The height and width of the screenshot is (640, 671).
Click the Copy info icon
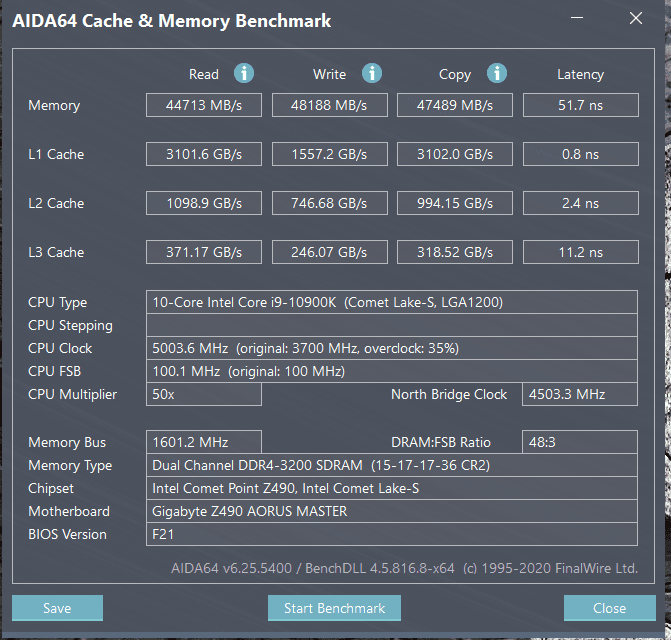[497, 74]
